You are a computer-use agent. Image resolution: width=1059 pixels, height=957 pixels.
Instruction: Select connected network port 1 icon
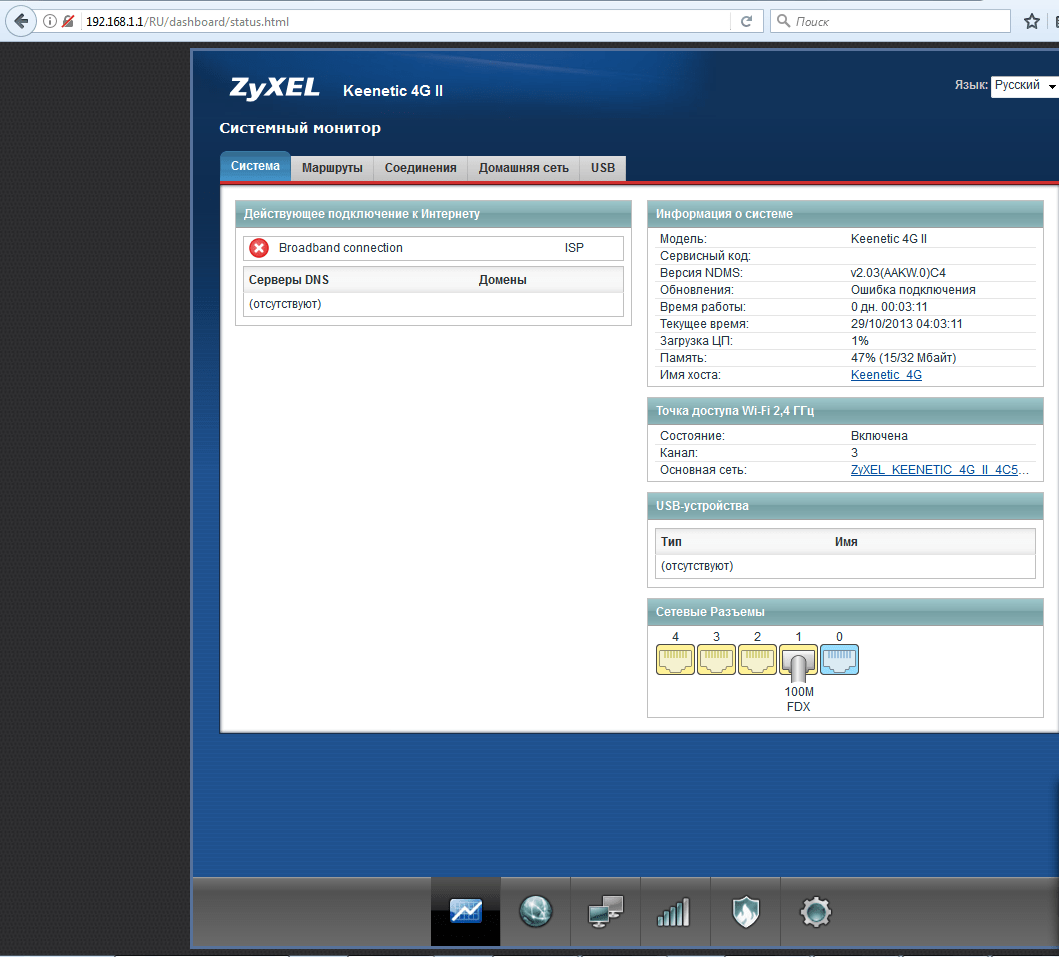pyautogui.click(x=798, y=661)
